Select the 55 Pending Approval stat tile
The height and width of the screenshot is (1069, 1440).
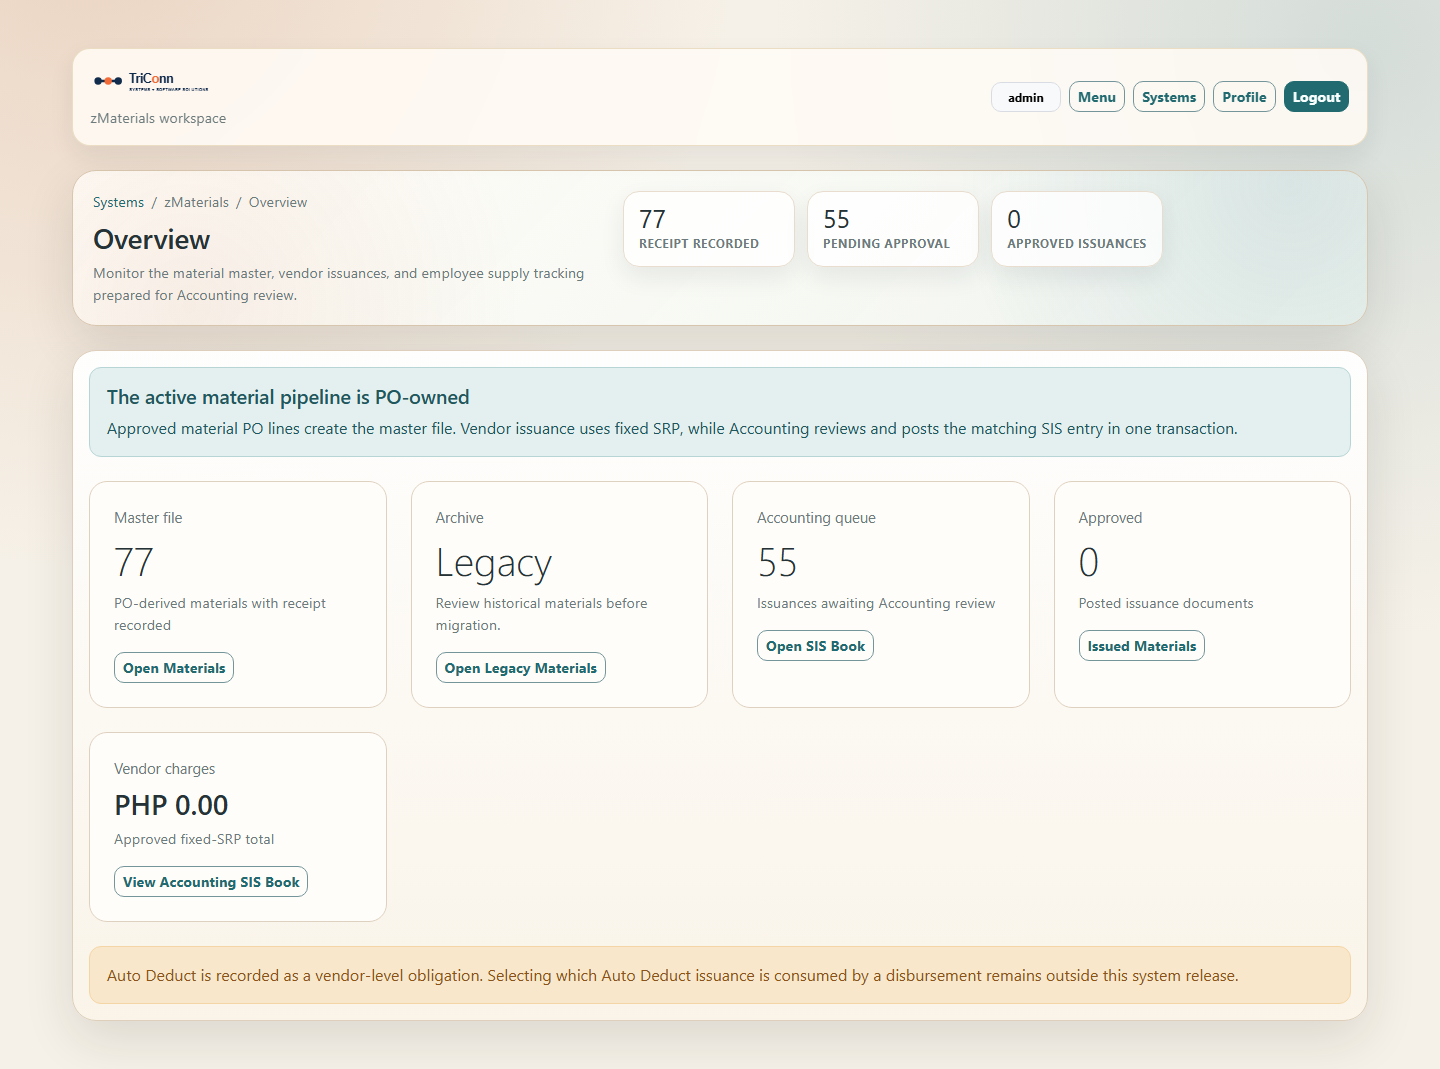tap(893, 229)
